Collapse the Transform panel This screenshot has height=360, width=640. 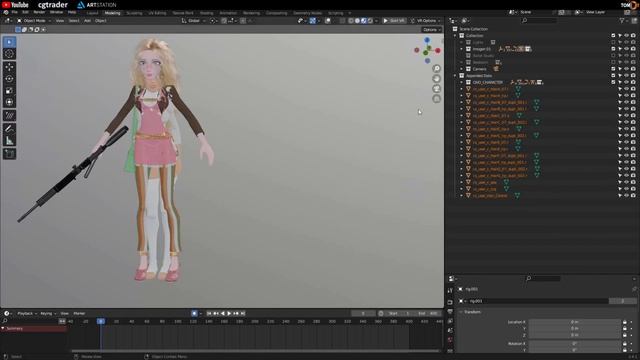461,312
